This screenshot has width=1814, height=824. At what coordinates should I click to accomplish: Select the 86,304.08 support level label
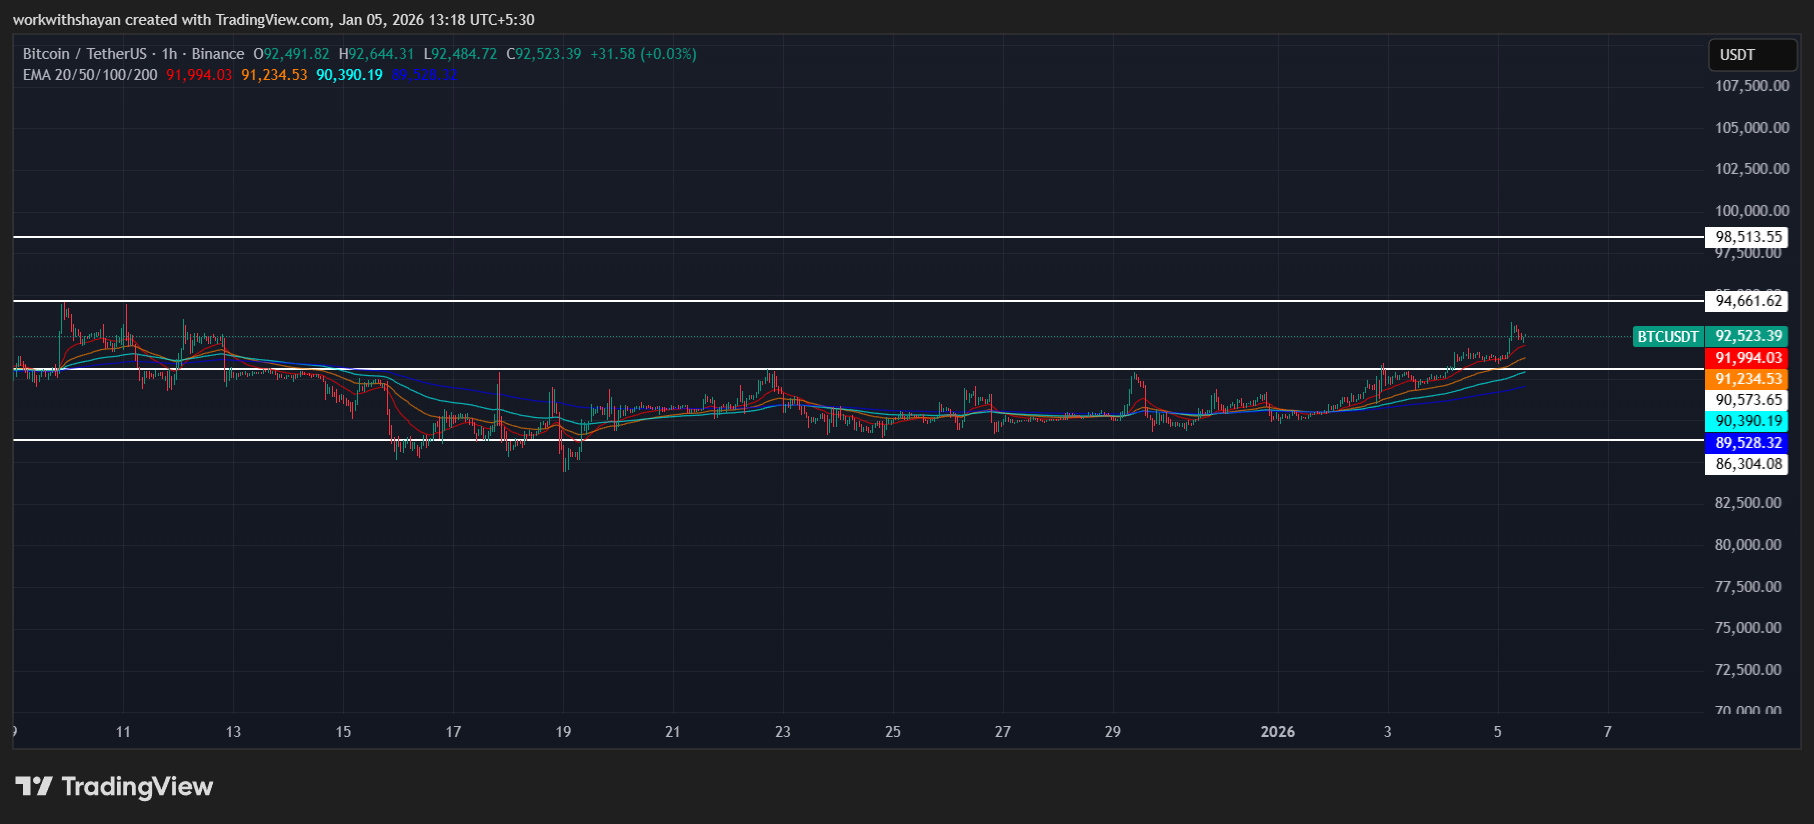1748,464
